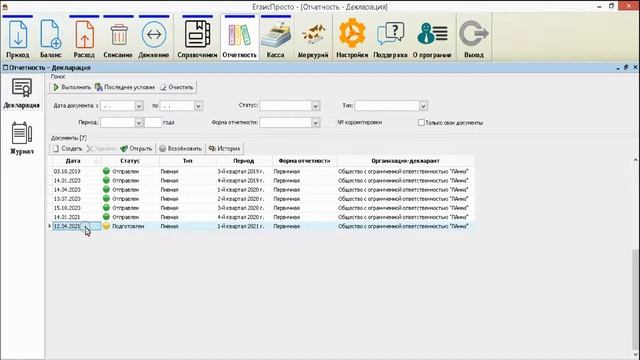
Task: Click the Возобновить button
Action: (180, 149)
